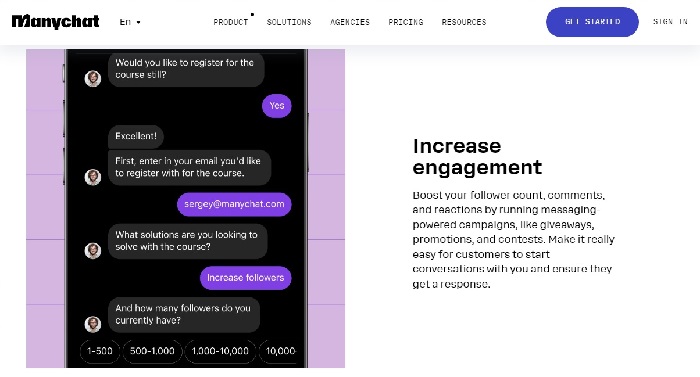The width and height of the screenshot is (700, 377).
Task: Expand the Resources menu
Action: (464, 22)
